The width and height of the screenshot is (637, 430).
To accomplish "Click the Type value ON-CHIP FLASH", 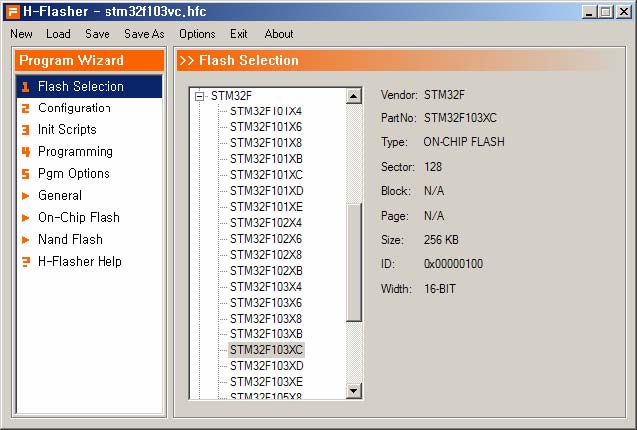I will [x=464, y=142].
